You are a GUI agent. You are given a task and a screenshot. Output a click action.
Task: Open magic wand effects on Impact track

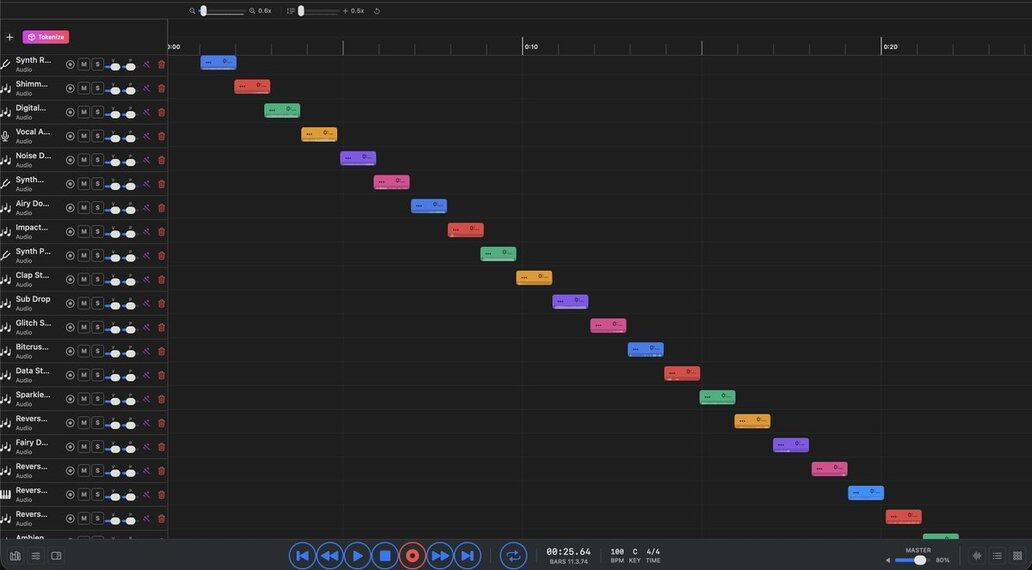pyautogui.click(x=146, y=232)
